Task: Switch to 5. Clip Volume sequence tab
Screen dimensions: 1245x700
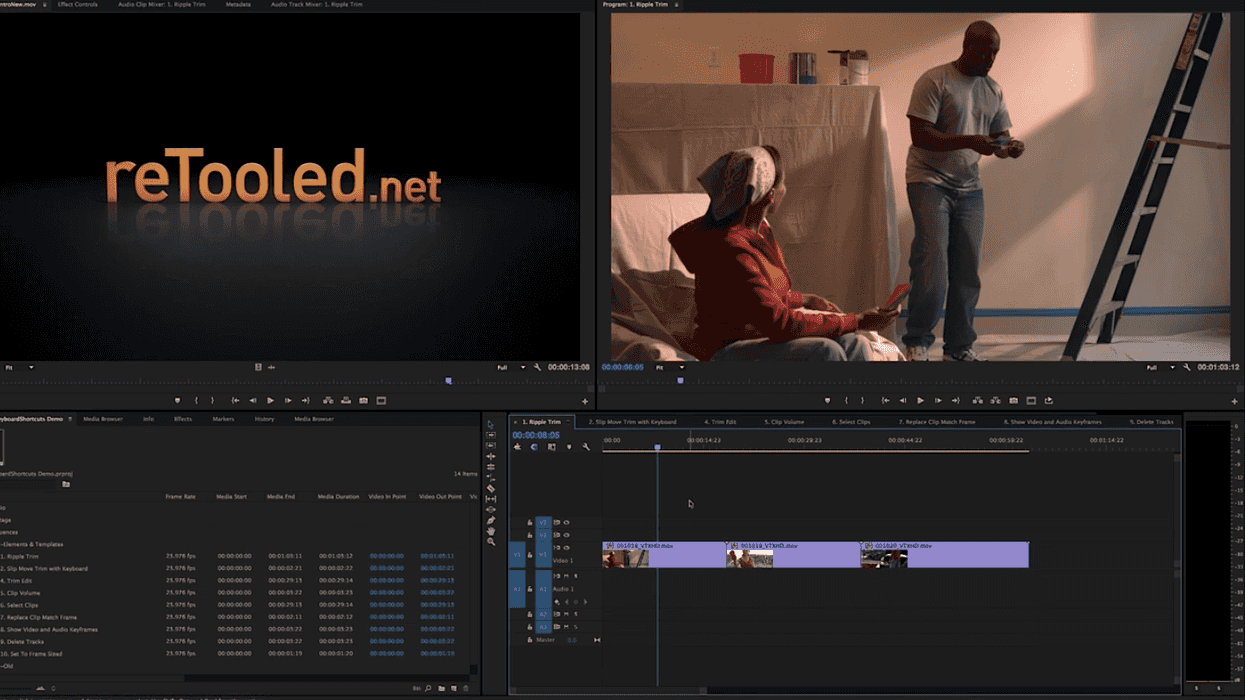Action: (785, 422)
